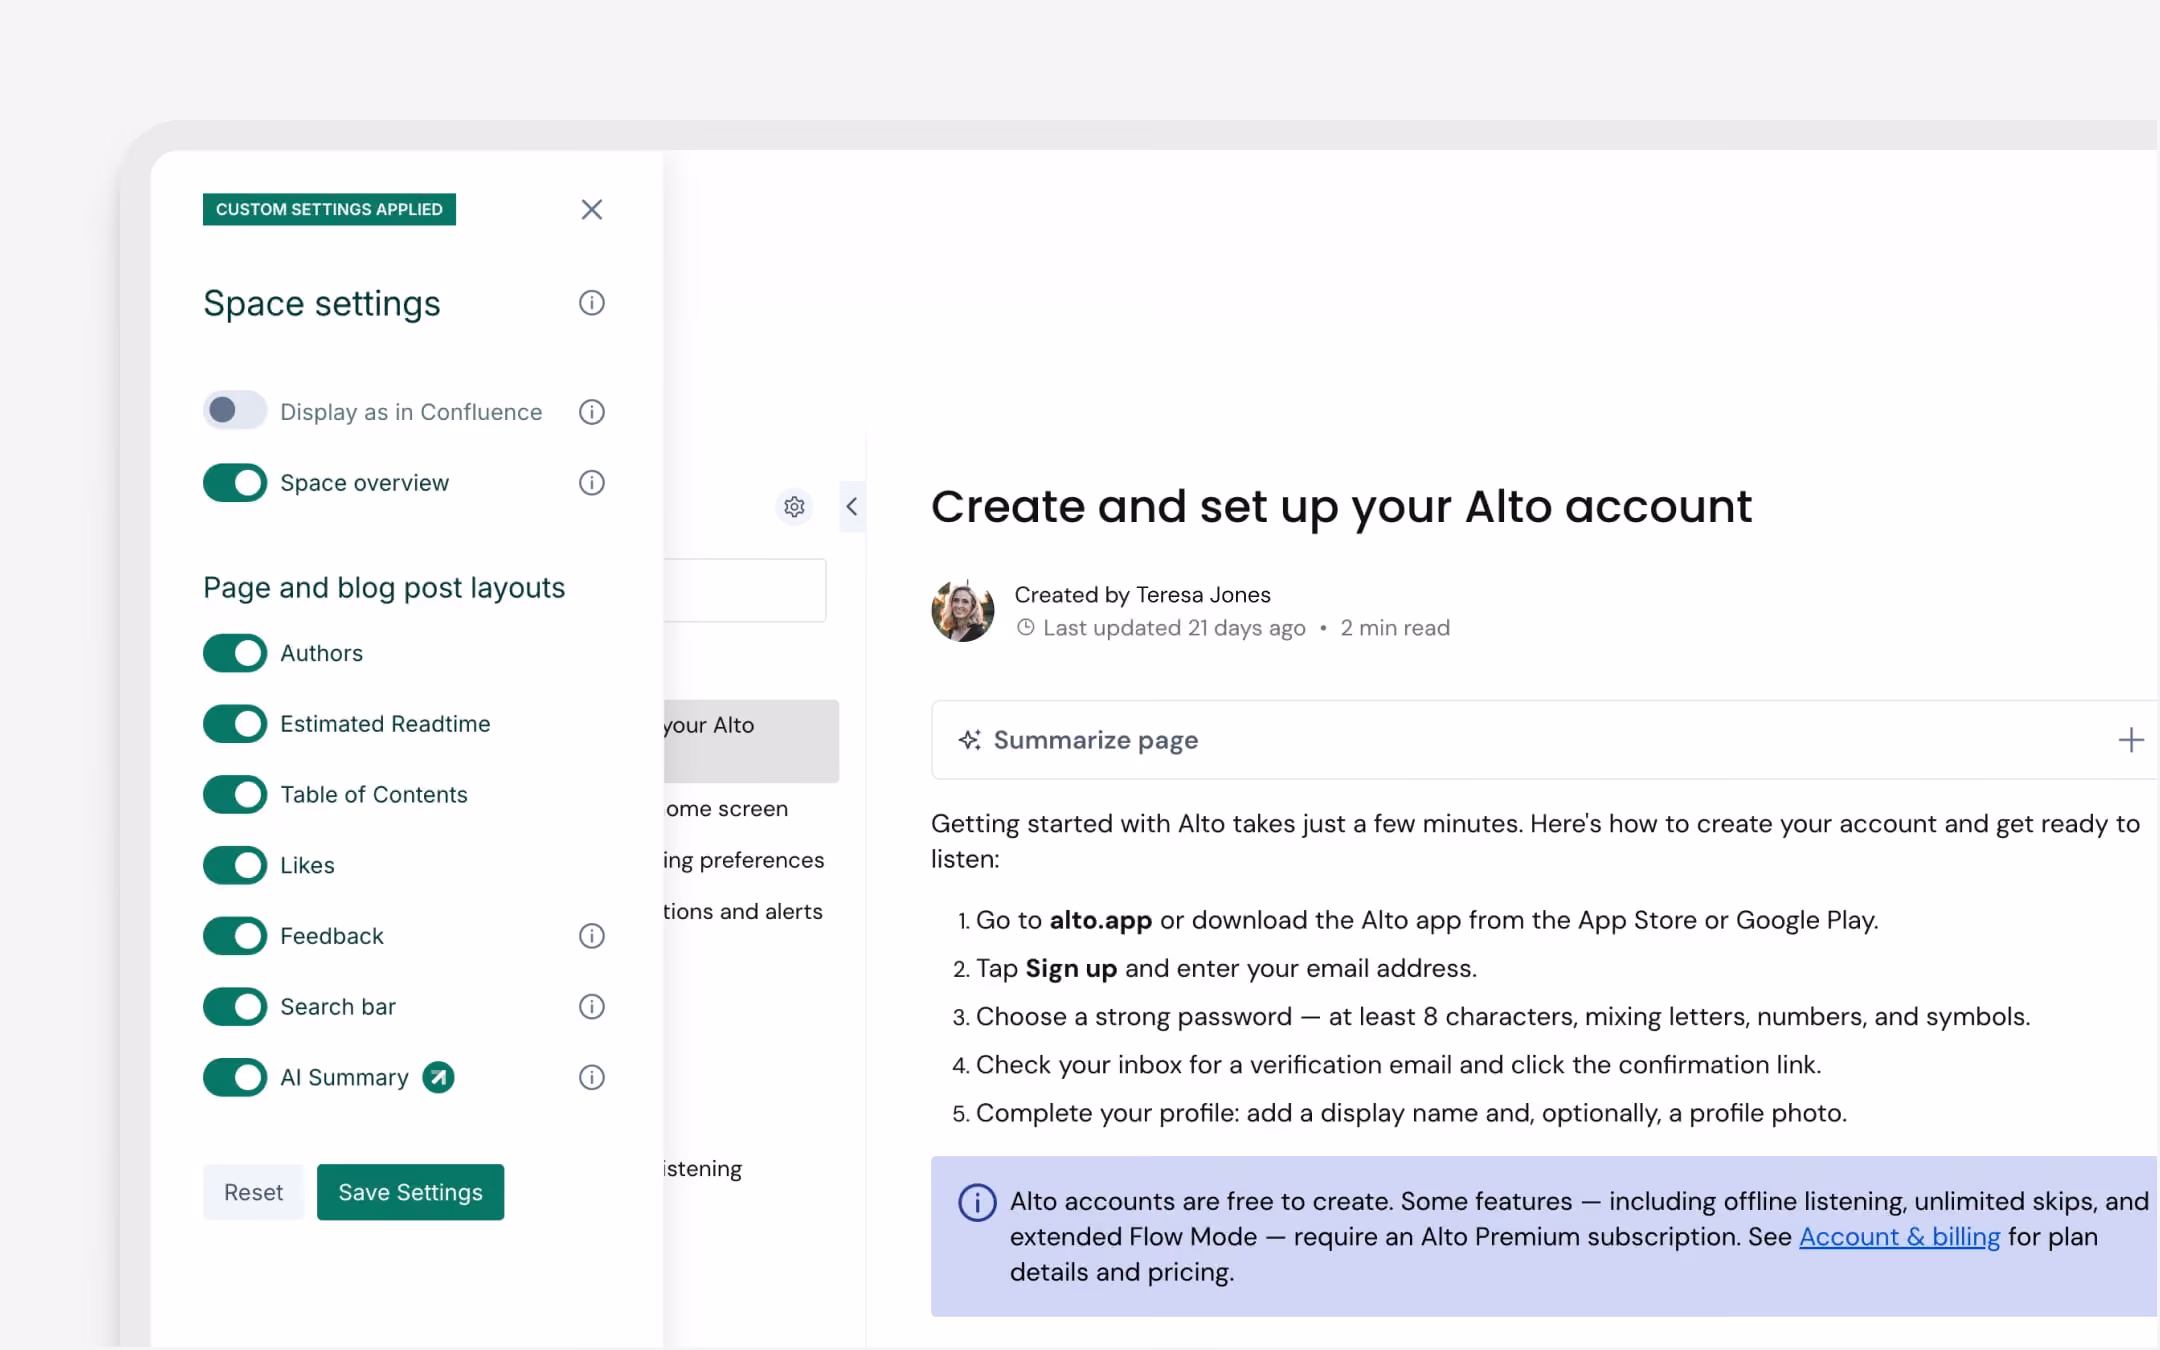Click 'Page and blog post layouts' heading

coord(384,587)
